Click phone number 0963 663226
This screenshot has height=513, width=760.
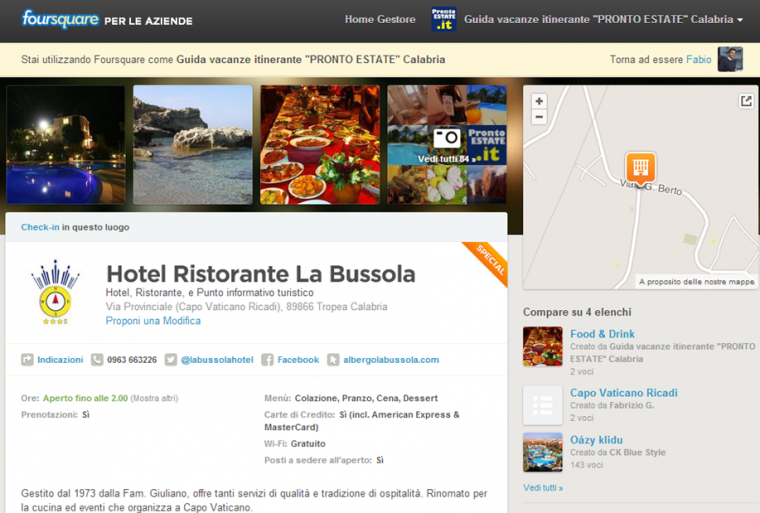tap(132, 360)
